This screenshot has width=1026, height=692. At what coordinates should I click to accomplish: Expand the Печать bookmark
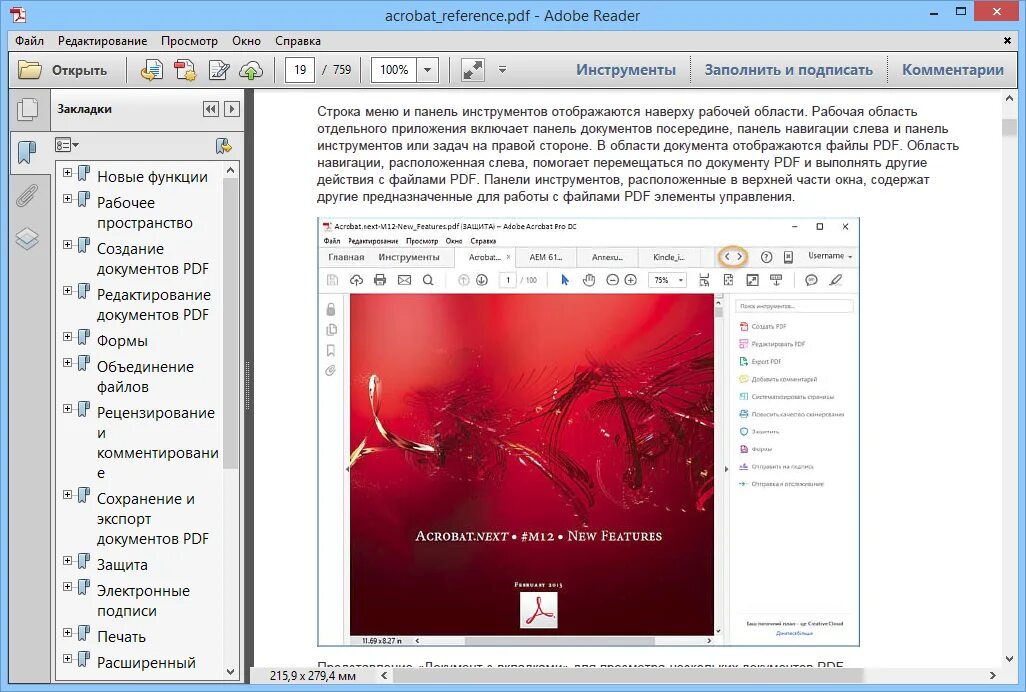pos(67,632)
